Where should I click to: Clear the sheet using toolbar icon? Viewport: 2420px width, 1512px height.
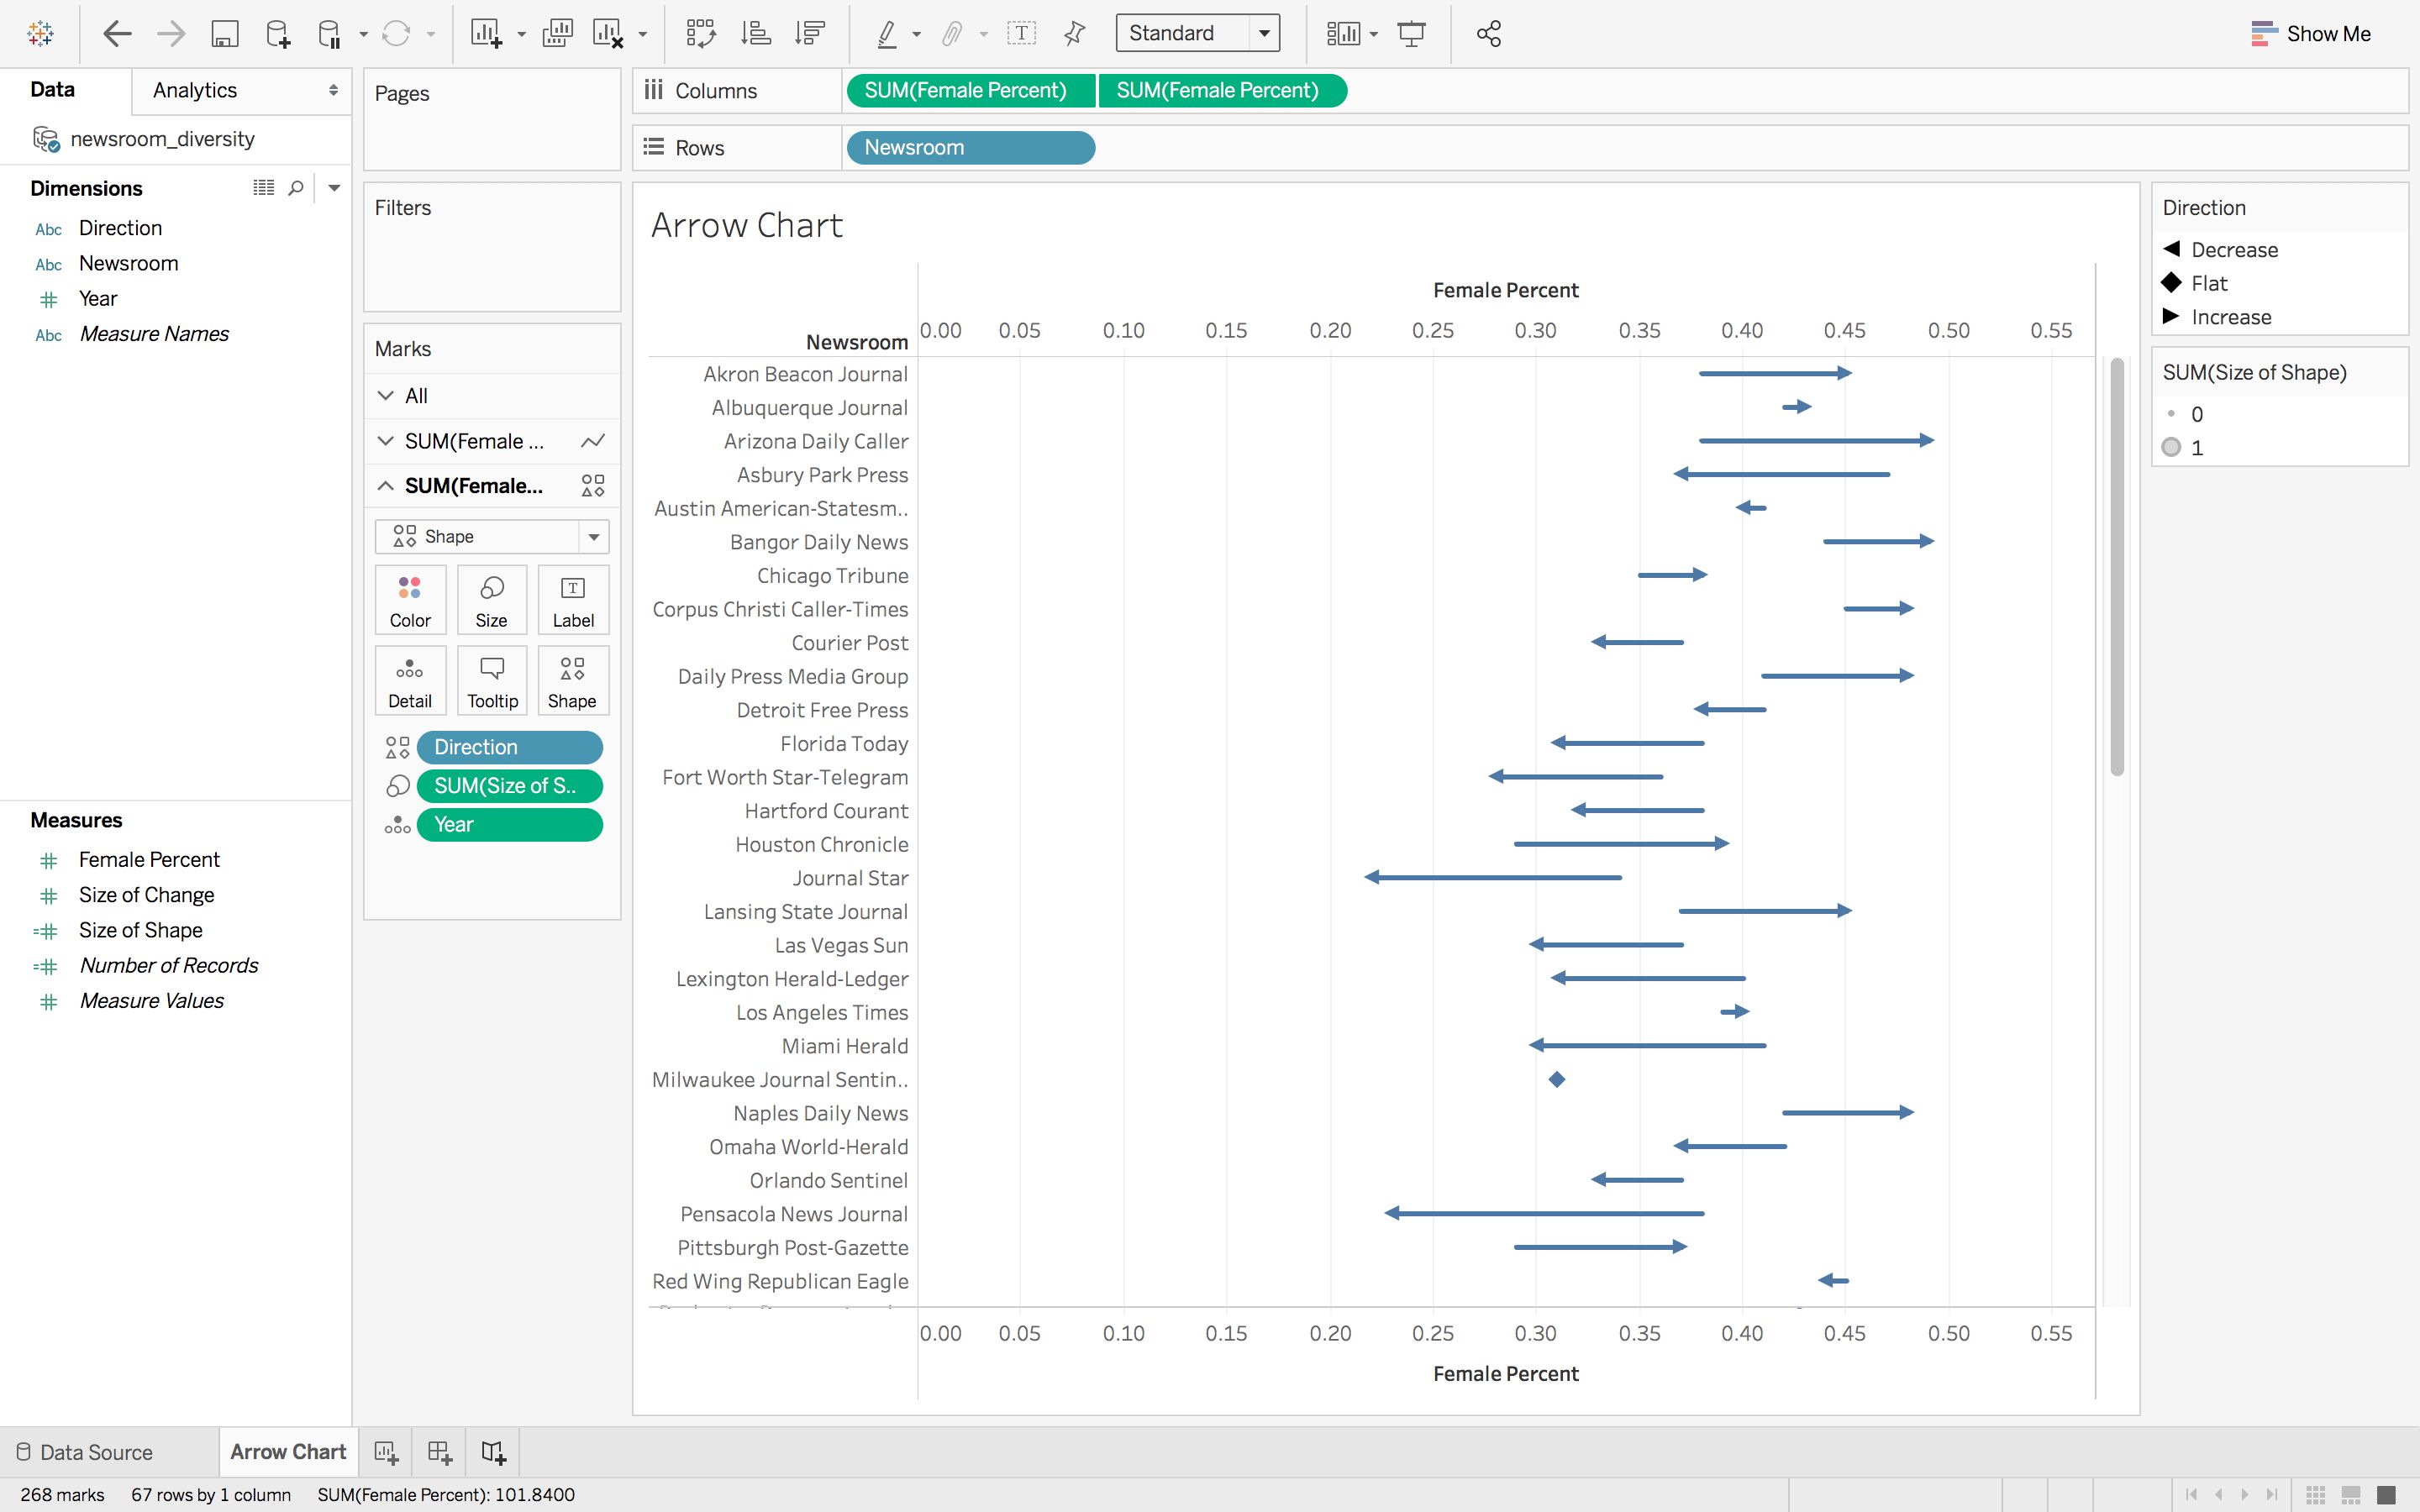[608, 34]
